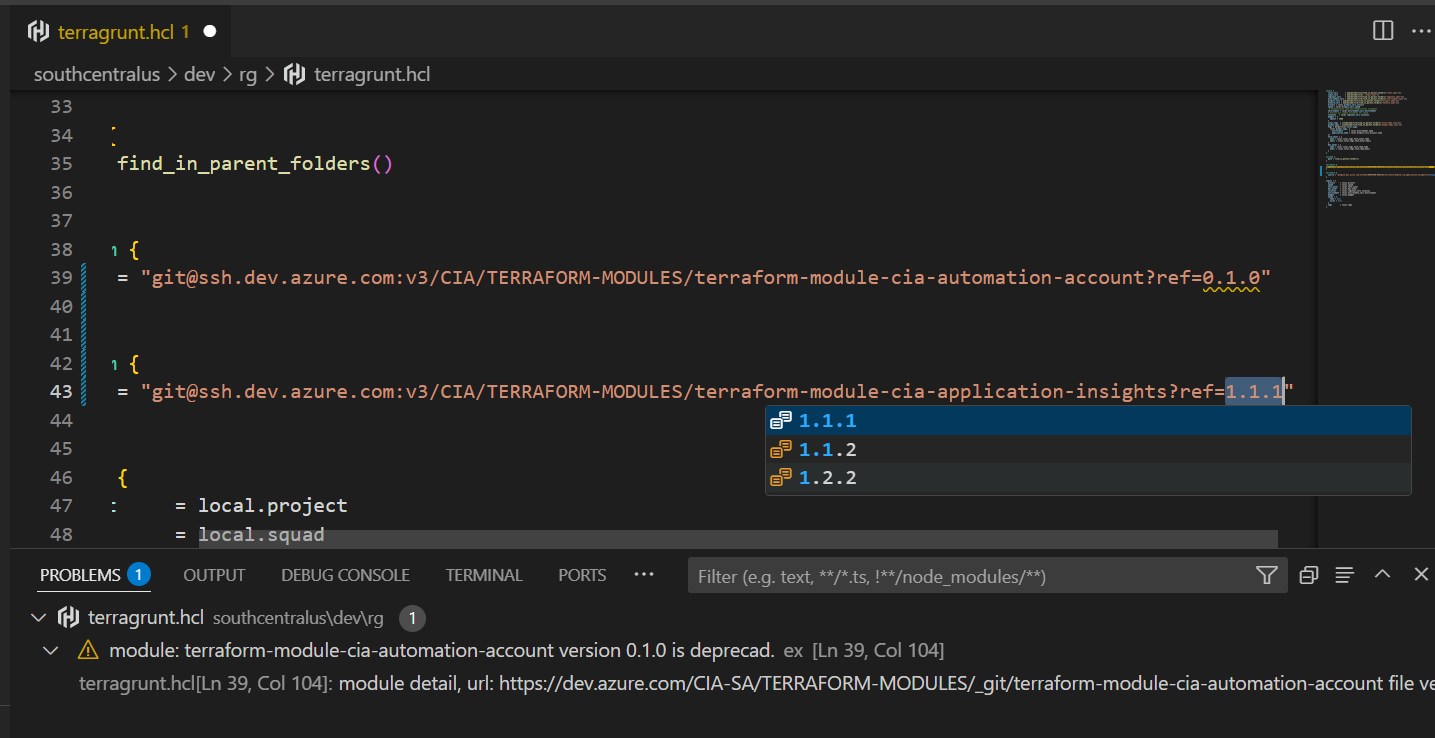Toggle problems view as table

(x=1345, y=575)
